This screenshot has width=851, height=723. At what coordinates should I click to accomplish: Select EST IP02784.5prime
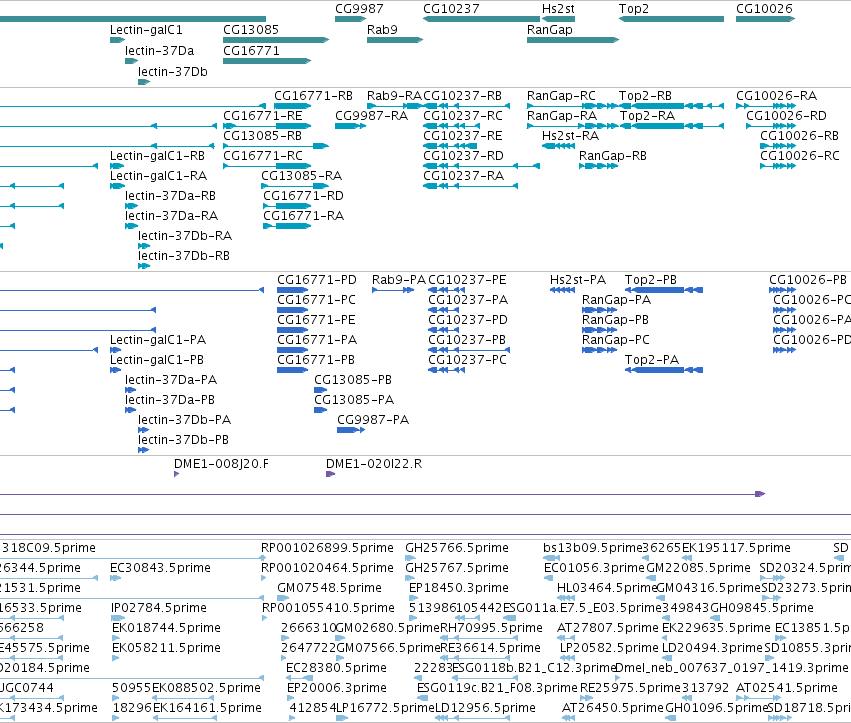(x=158, y=608)
